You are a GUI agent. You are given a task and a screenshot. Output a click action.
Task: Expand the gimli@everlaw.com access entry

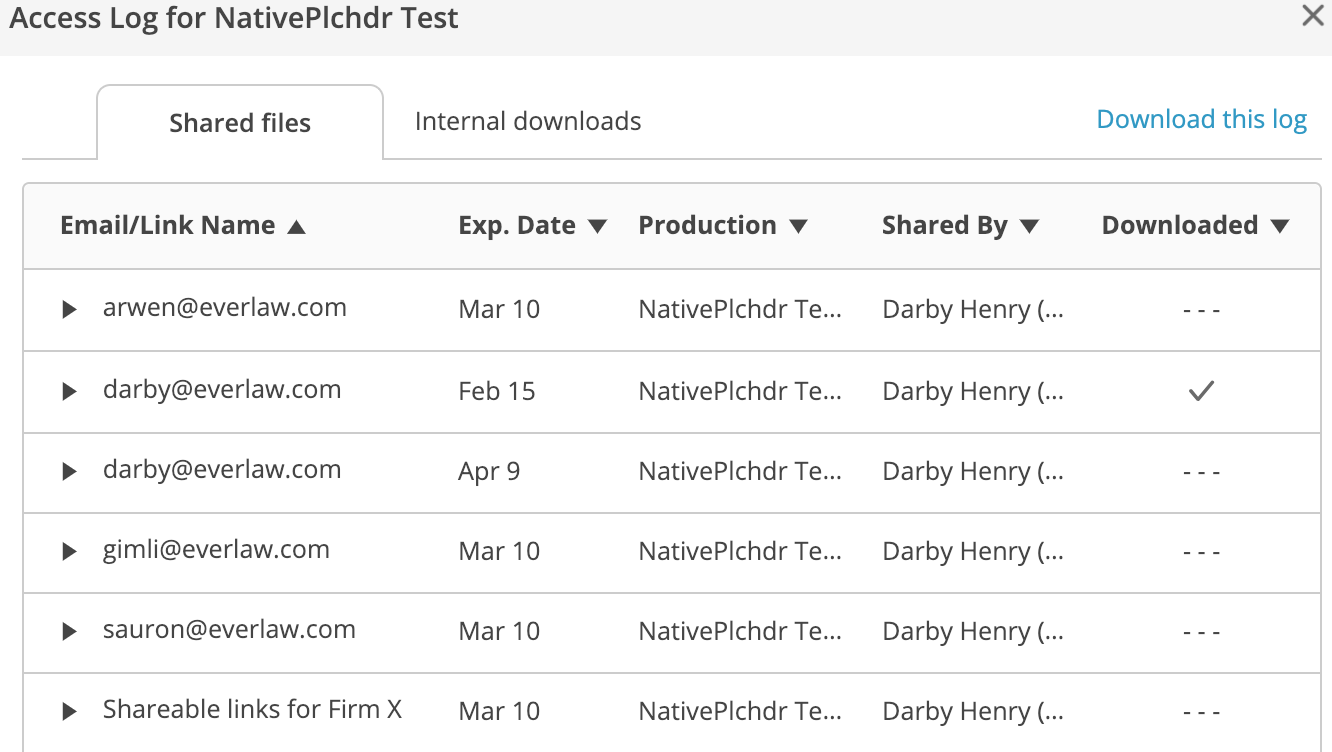pos(69,551)
